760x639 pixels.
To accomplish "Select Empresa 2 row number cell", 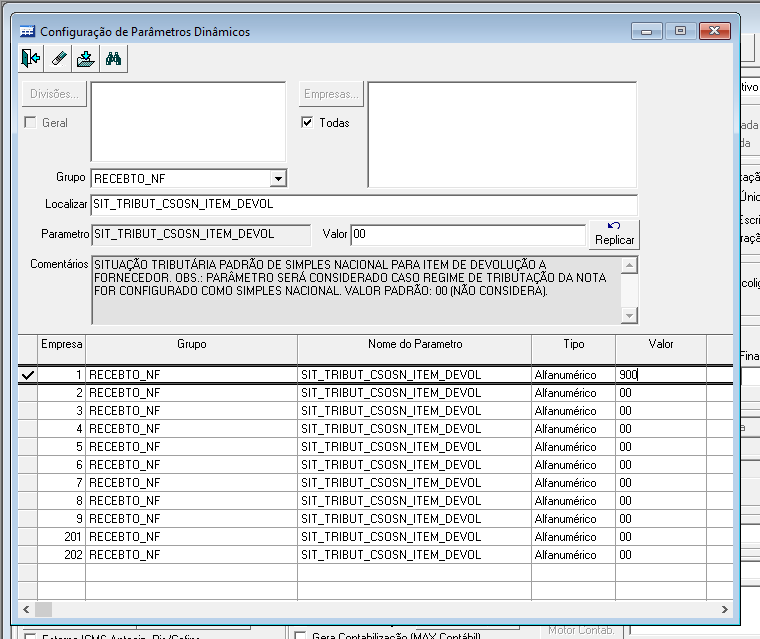I will coord(62,393).
